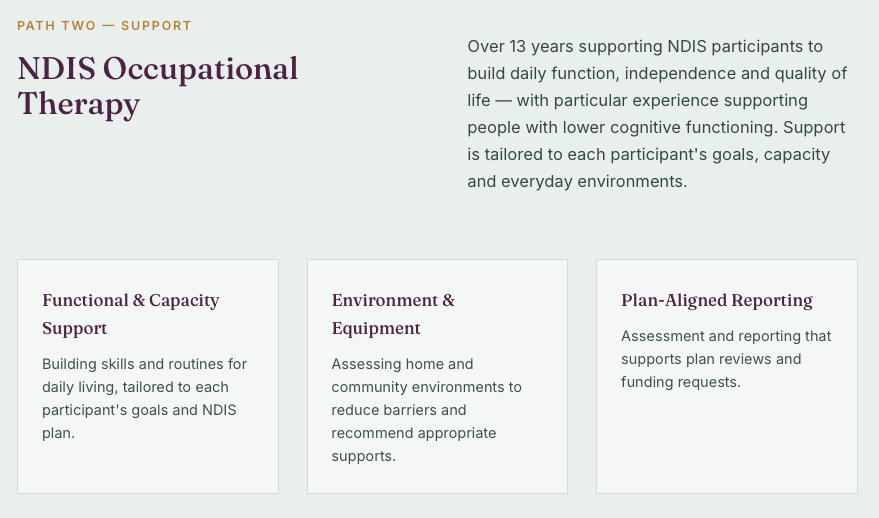The height and width of the screenshot is (518, 879).
Task: Click the word Therapy in the heading
Action: point(78,105)
